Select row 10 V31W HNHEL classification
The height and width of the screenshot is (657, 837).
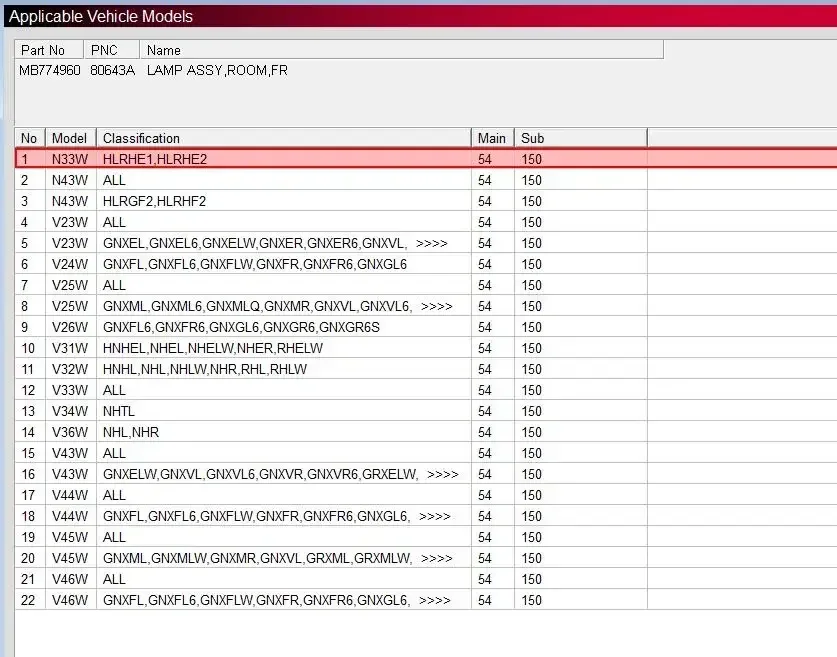click(x=213, y=348)
